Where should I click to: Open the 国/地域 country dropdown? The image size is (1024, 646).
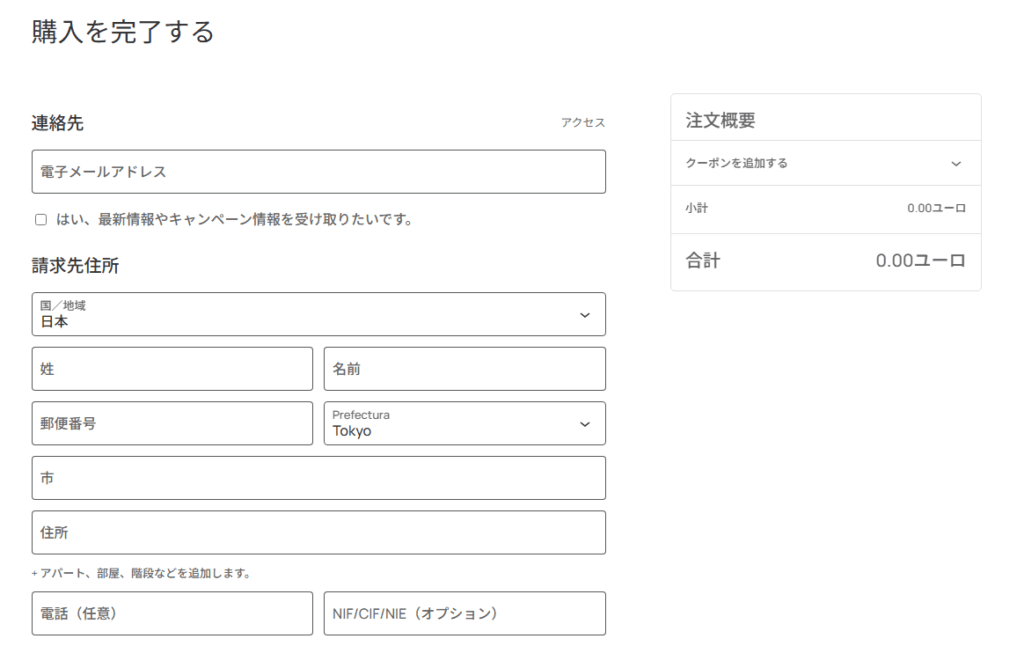pos(319,314)
